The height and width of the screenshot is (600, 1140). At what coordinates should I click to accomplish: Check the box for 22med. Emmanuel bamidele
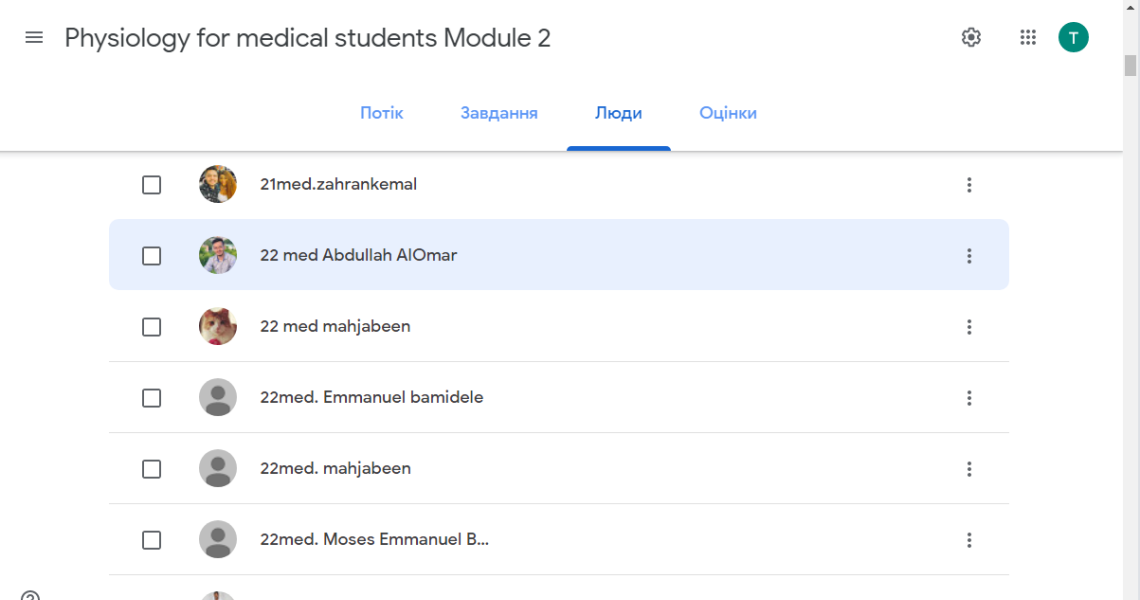(151, 398)
